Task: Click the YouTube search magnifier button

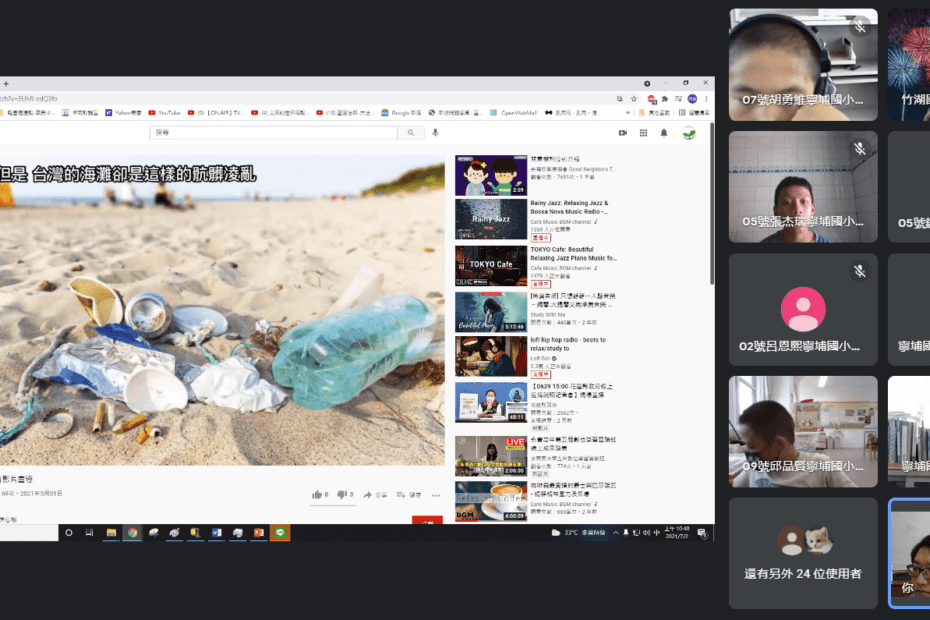Action: [x=410, y=133]
